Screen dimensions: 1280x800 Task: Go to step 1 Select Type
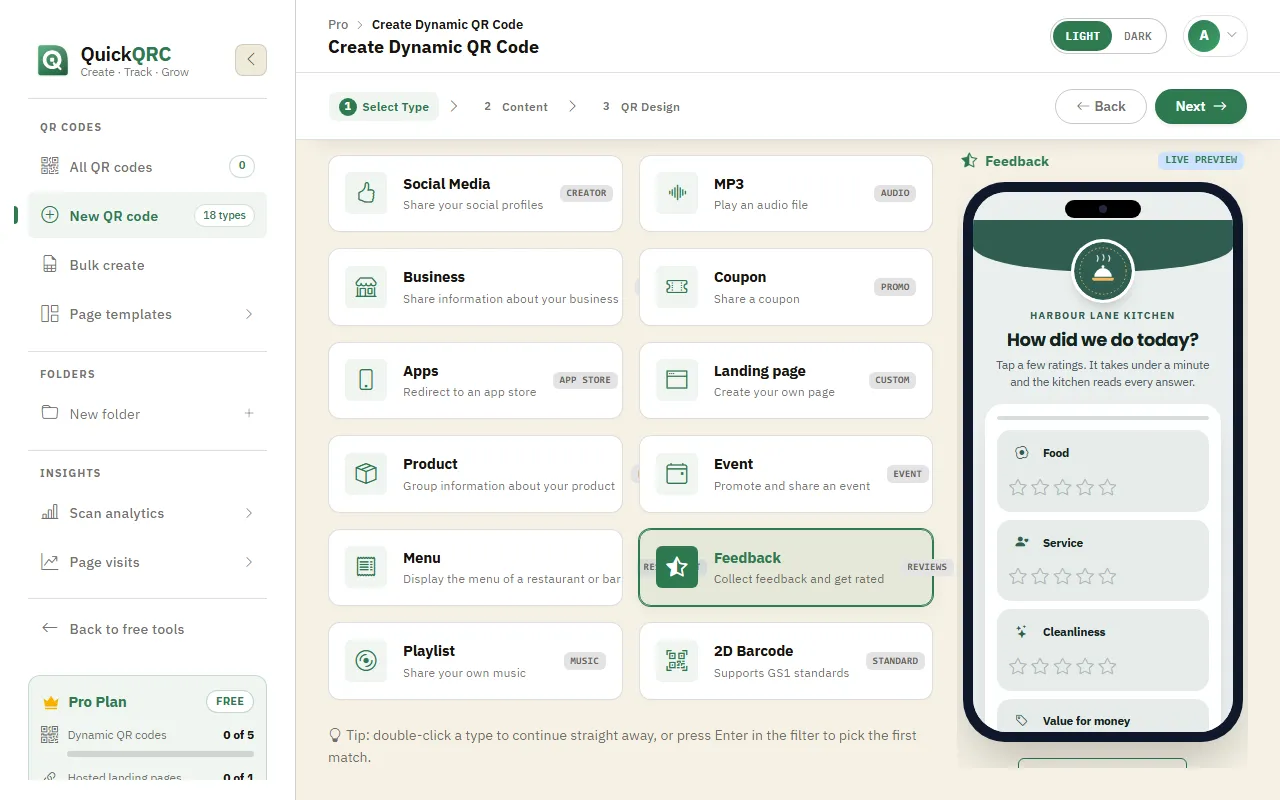(384, 107)
